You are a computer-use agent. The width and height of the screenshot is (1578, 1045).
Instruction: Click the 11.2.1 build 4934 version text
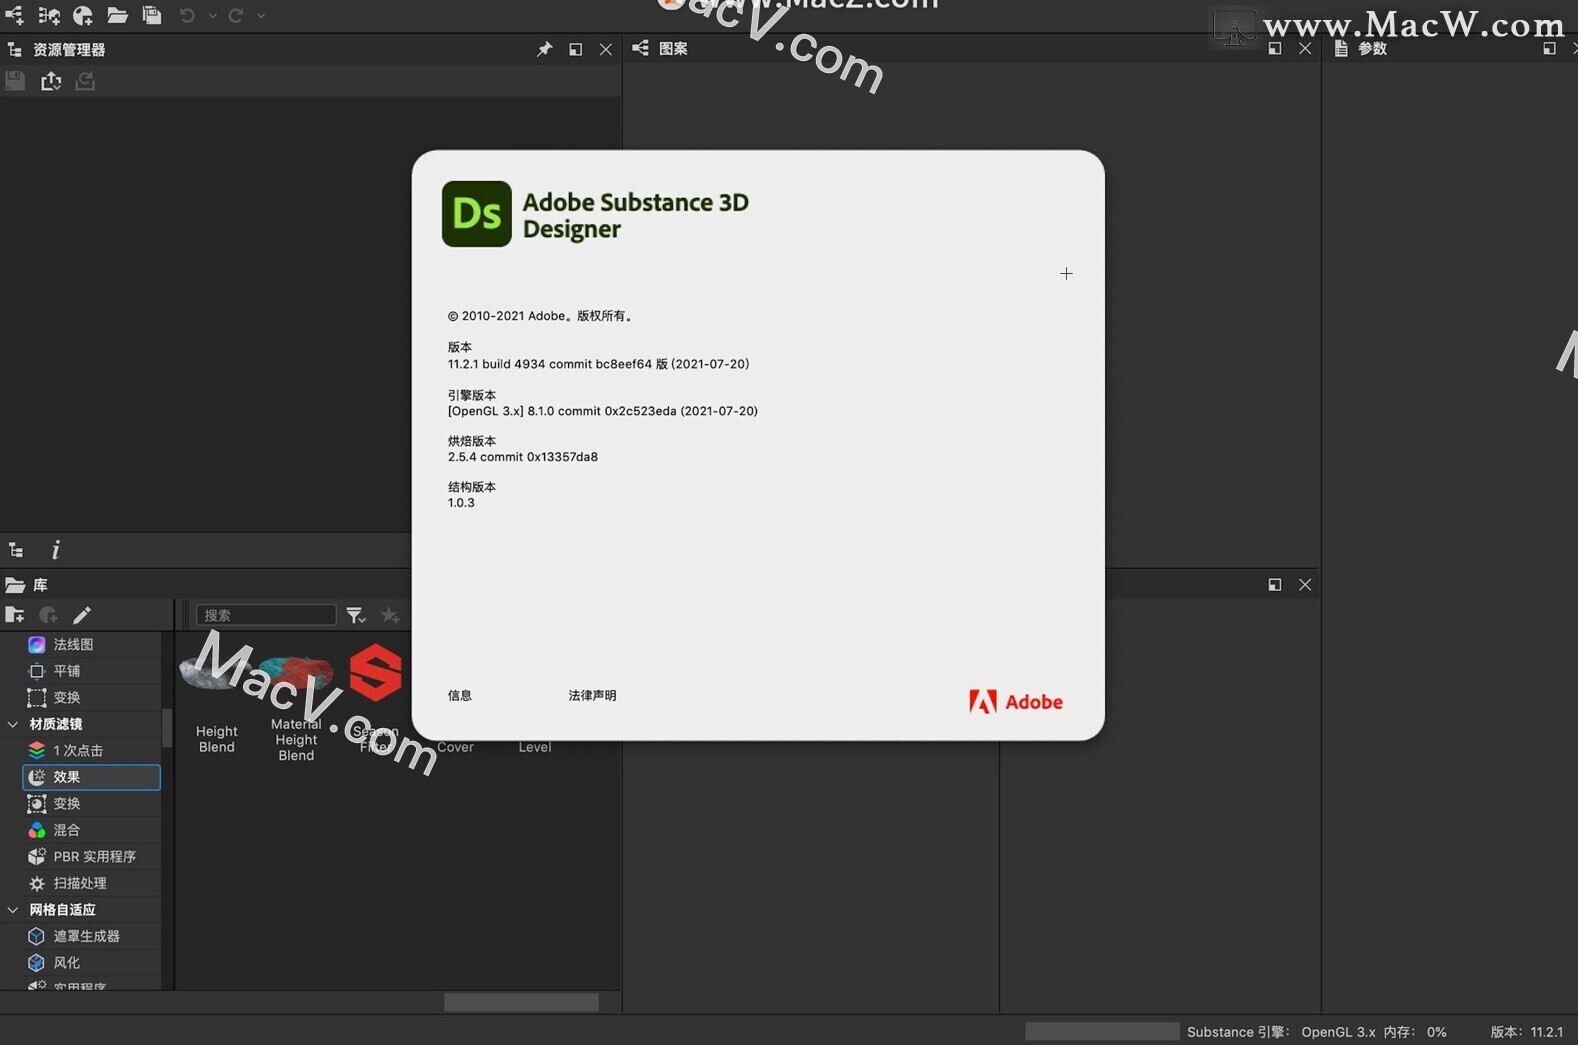[x=598, y=364]
